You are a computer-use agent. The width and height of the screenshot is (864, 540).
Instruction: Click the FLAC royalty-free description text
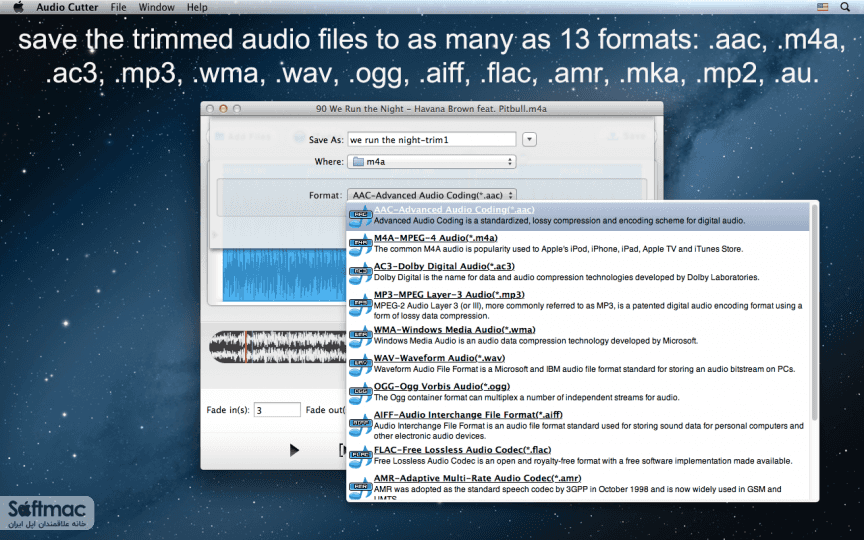coord(583,461)
